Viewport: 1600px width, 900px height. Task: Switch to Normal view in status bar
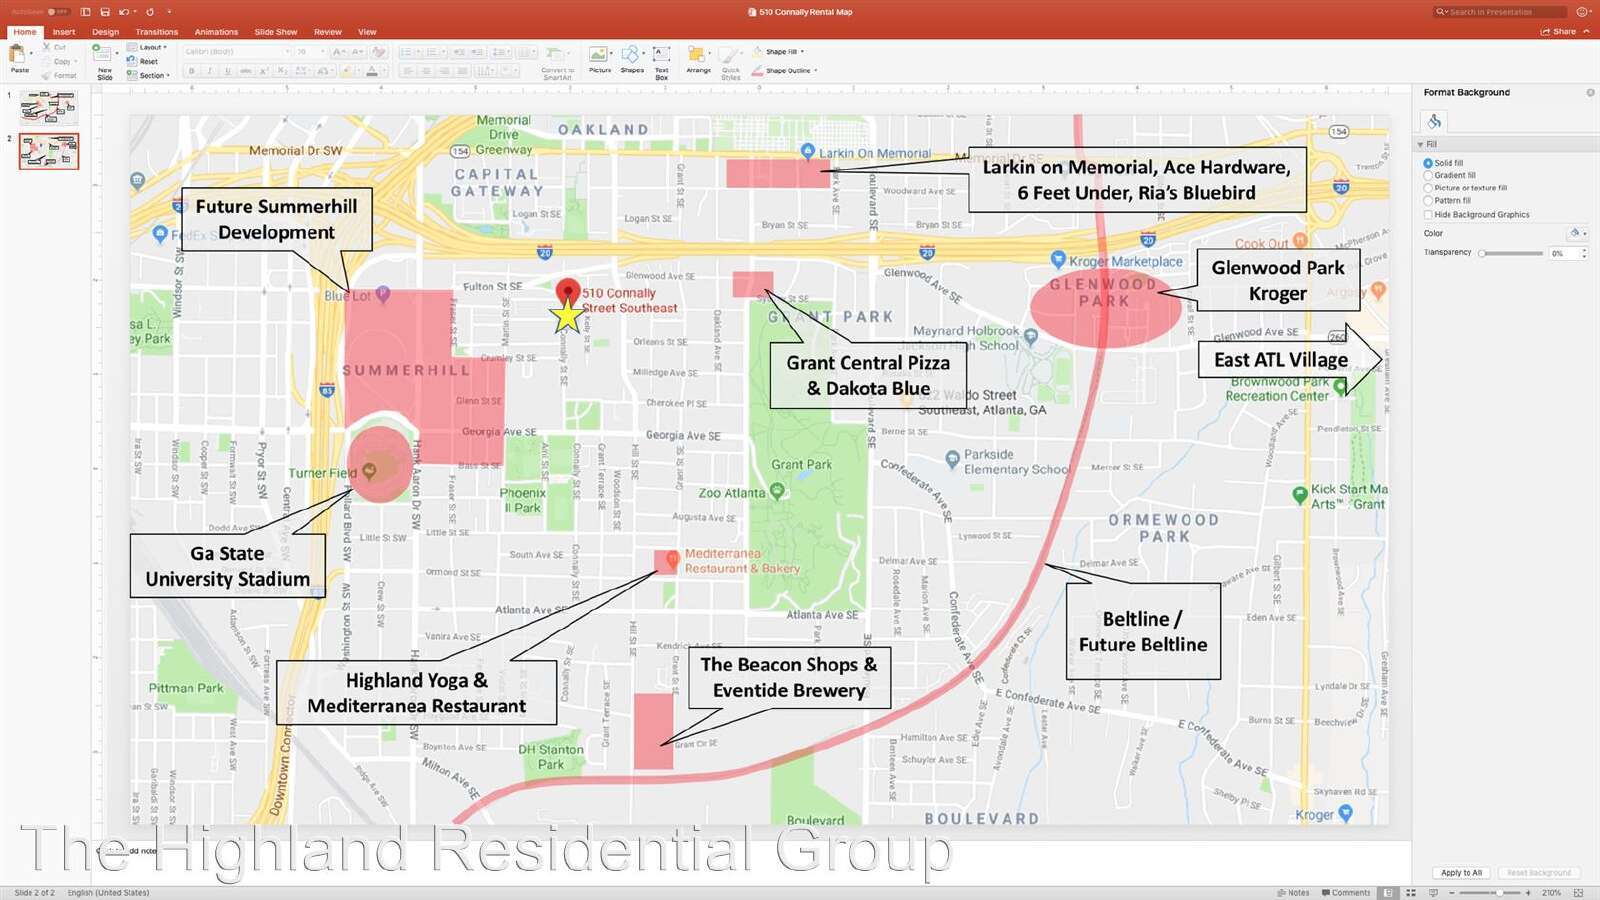pos(1388,892)
